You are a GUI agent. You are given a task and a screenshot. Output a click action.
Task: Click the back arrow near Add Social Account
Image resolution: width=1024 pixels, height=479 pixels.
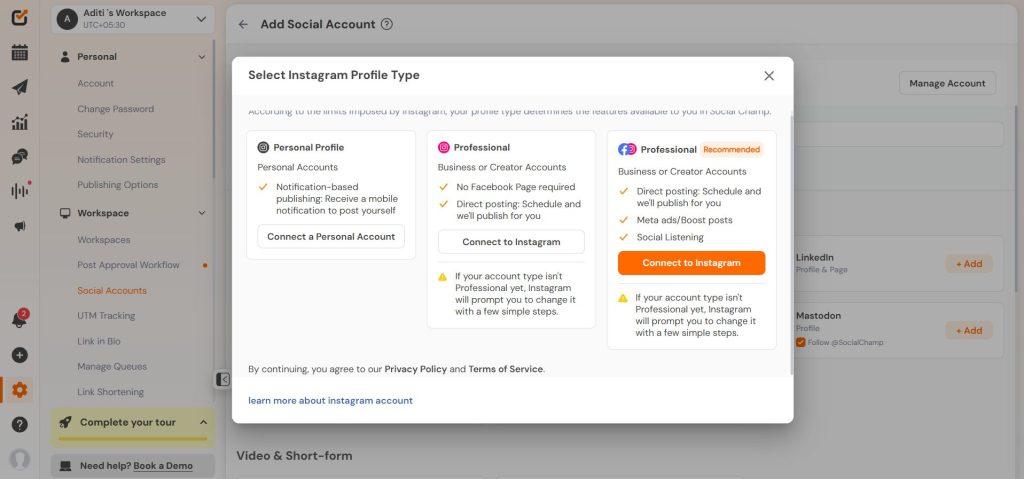point(243,24)
